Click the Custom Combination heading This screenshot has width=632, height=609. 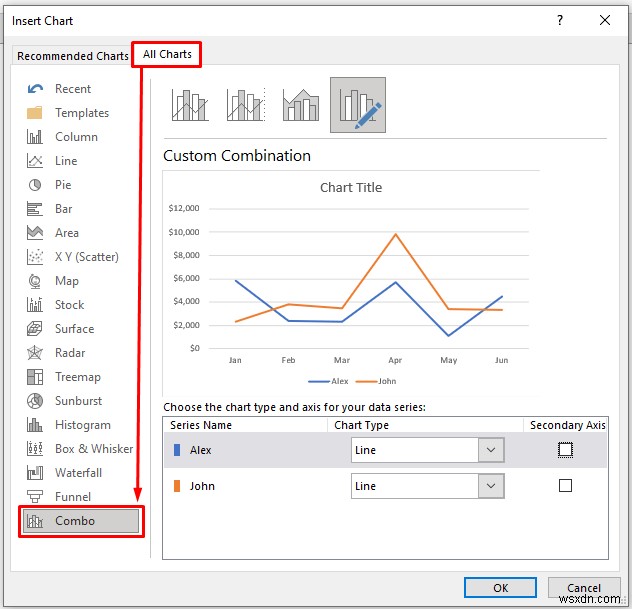237,156
